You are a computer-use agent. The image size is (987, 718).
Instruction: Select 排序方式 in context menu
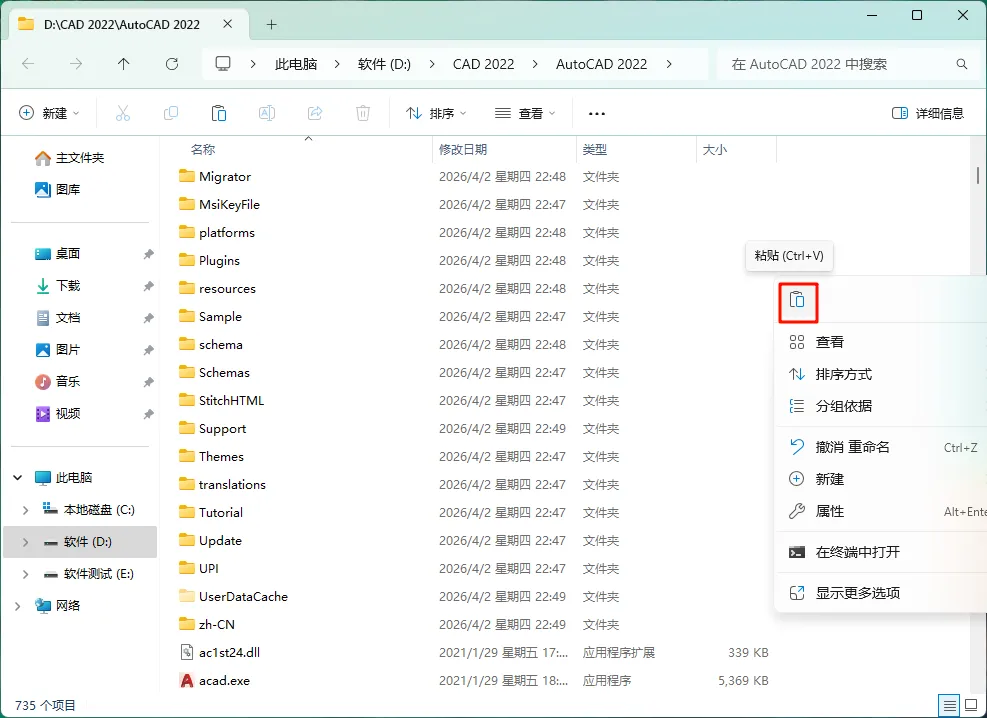tap(881, 374)
